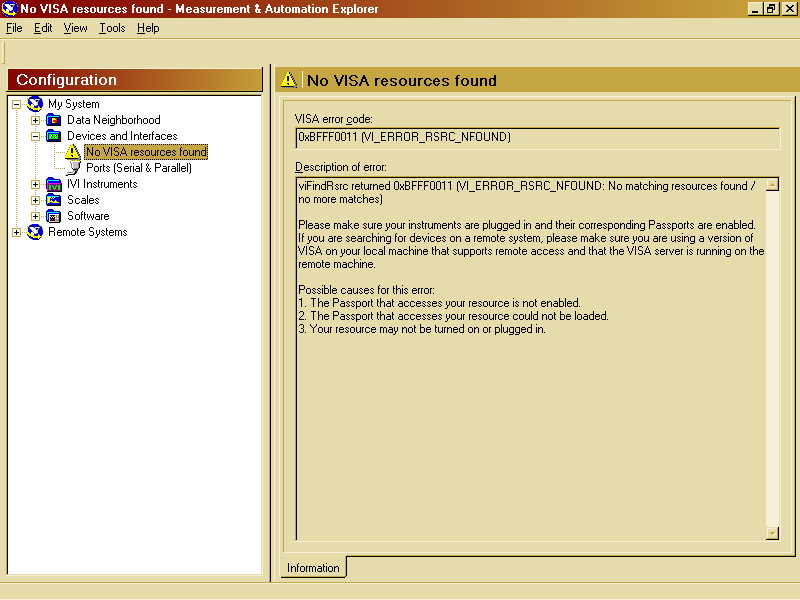Open the File menu
Image resolution: width=800 pixels, height=600 pixels.
[x=14, y=28]
